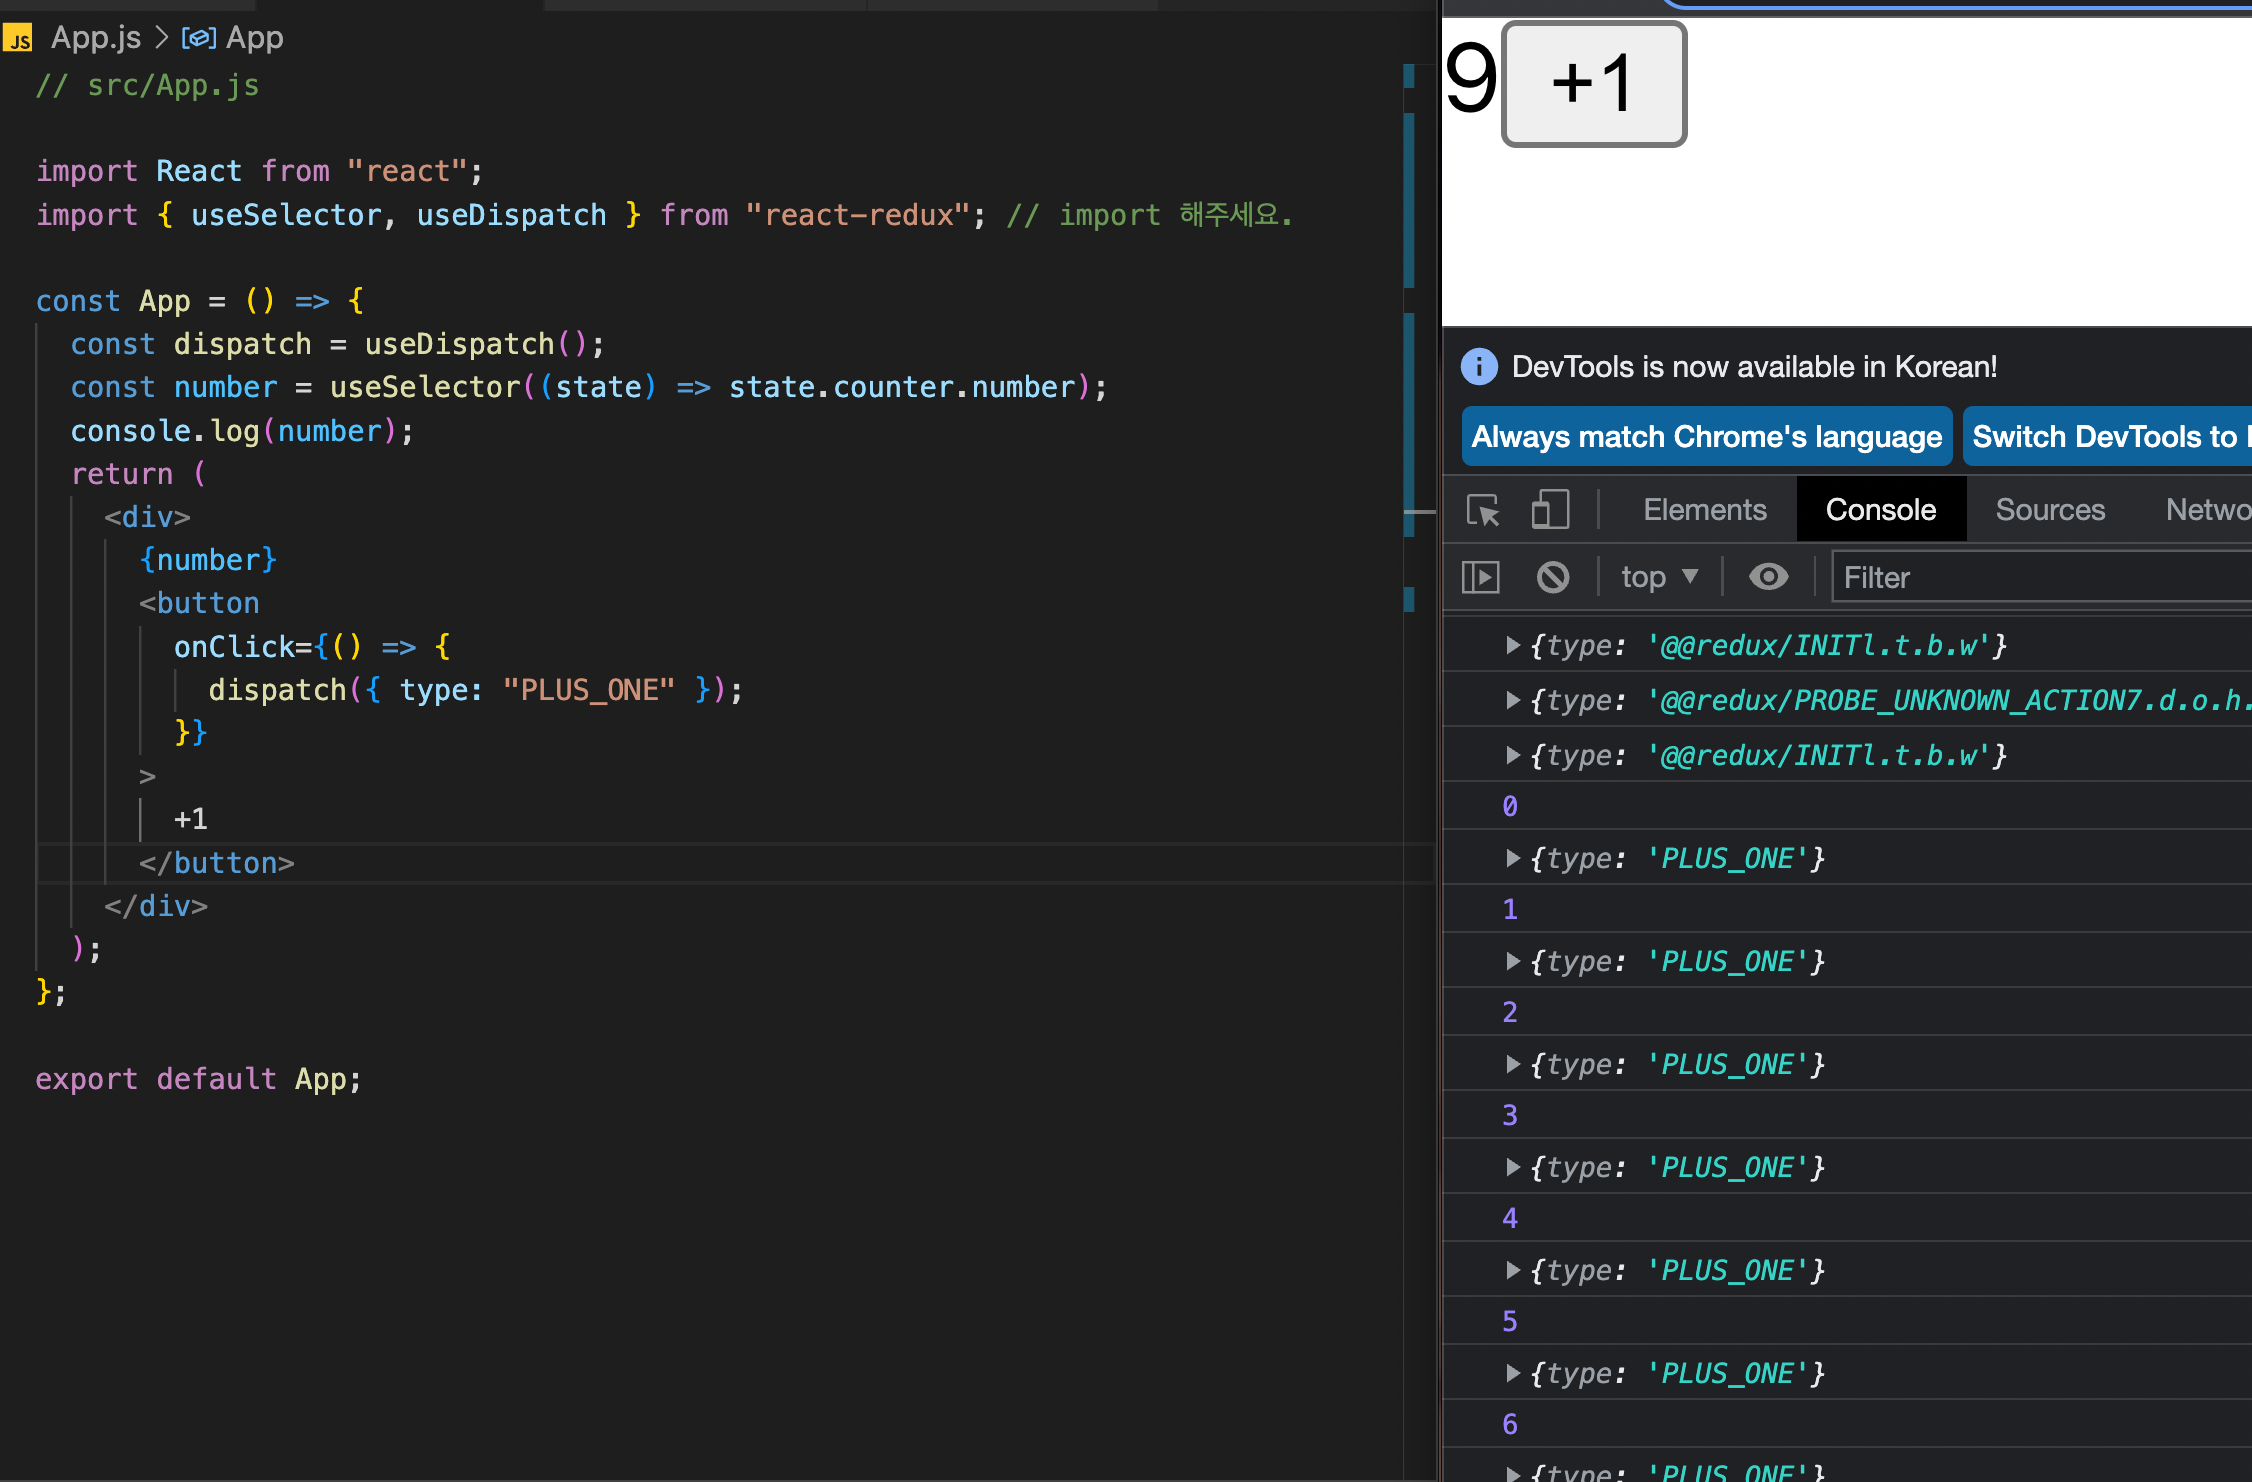Switch to the Elements tab

coord(1704,510)
